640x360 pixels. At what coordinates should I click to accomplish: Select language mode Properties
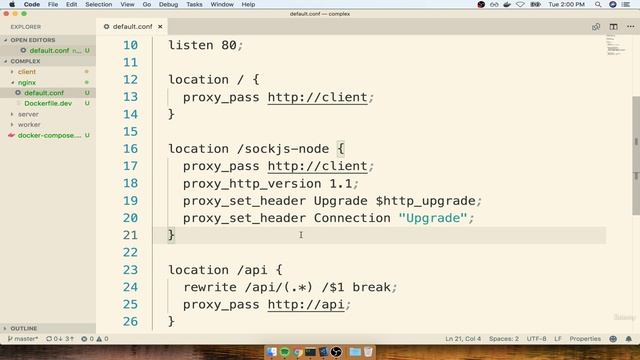[585, 339]
